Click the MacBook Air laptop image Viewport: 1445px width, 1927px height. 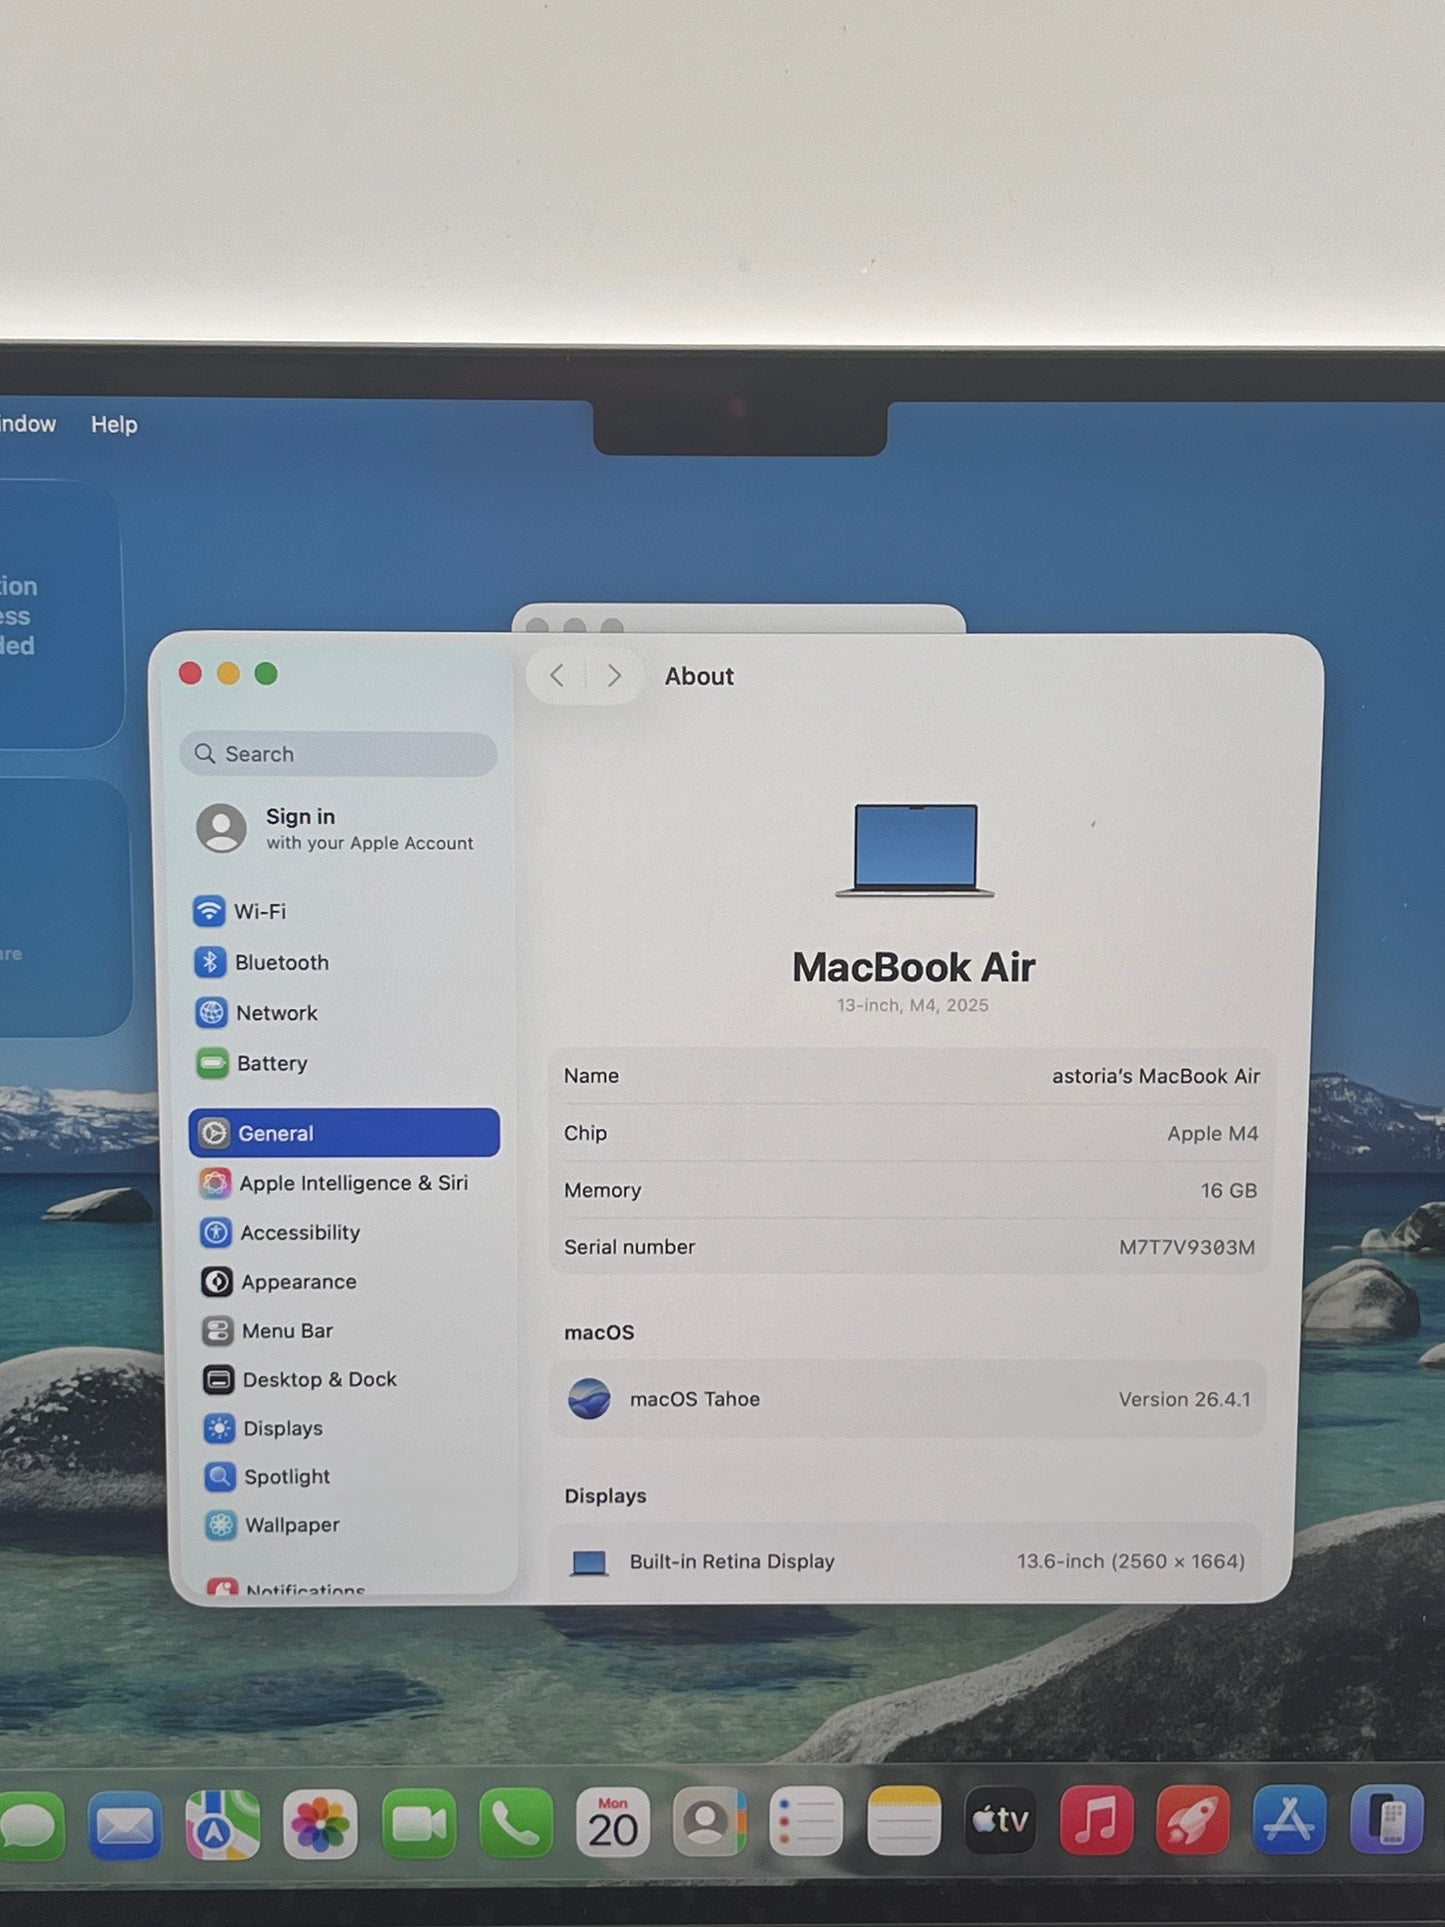click(915, 850)
